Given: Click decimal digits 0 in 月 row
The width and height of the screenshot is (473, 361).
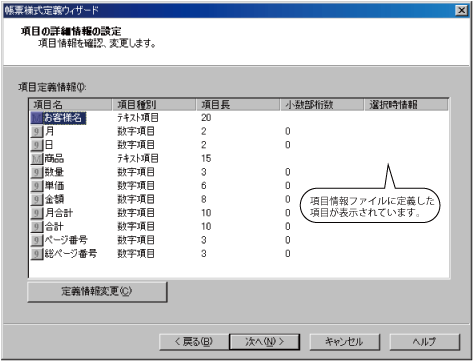Looking at the screenshot, I should (x=288, y=131).
